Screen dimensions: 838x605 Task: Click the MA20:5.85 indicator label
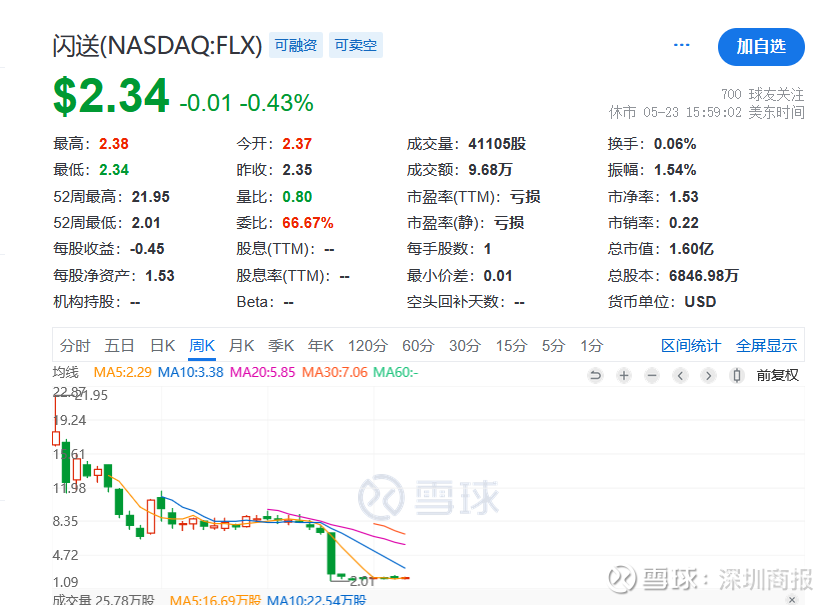262,372
